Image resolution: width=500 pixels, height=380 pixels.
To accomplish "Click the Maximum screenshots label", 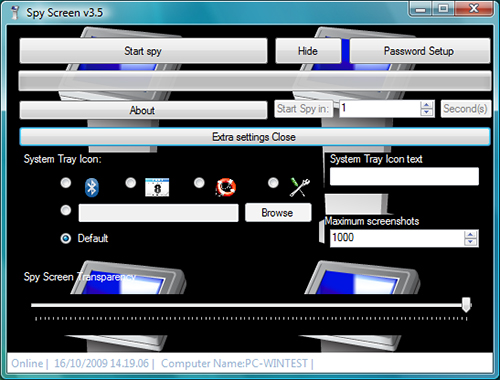I will point(372,221).
